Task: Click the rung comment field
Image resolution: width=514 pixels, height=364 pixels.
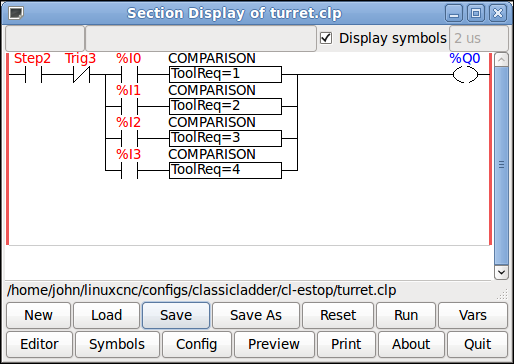Action: tap(201, 38)
